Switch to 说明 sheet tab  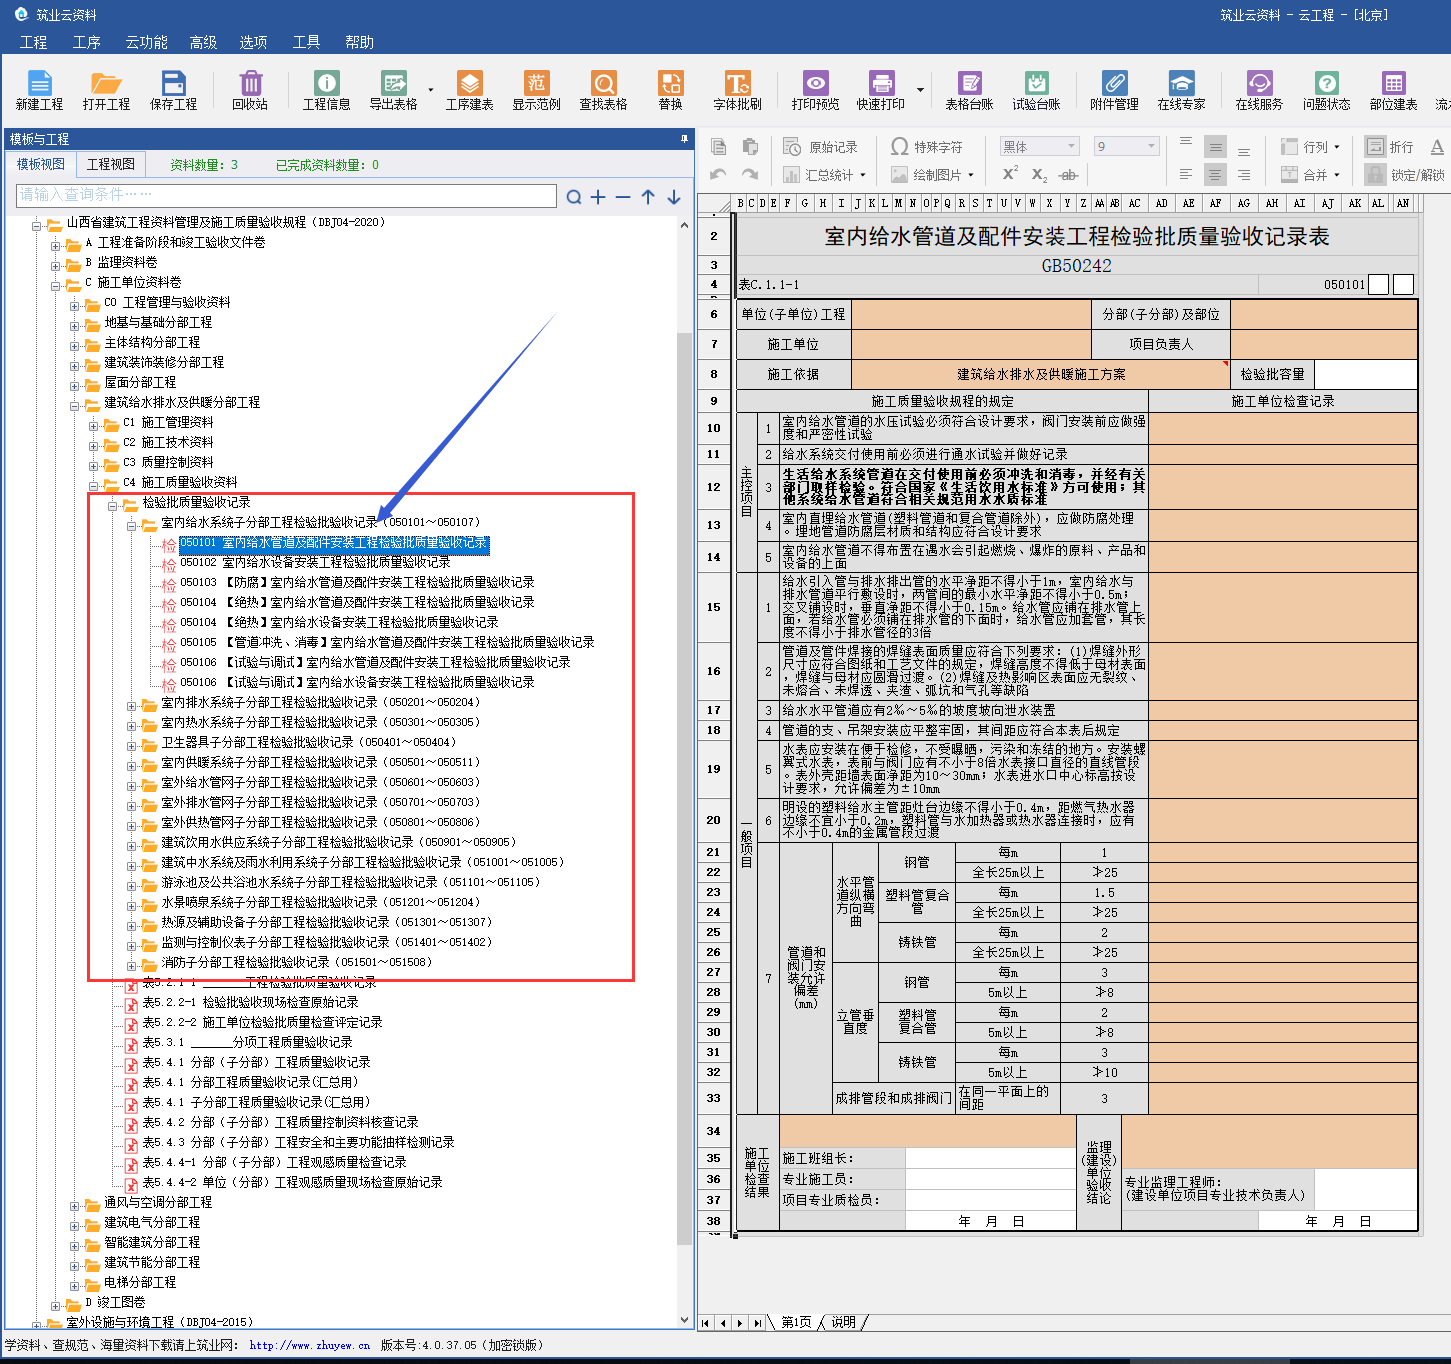tap(843, 1322)
